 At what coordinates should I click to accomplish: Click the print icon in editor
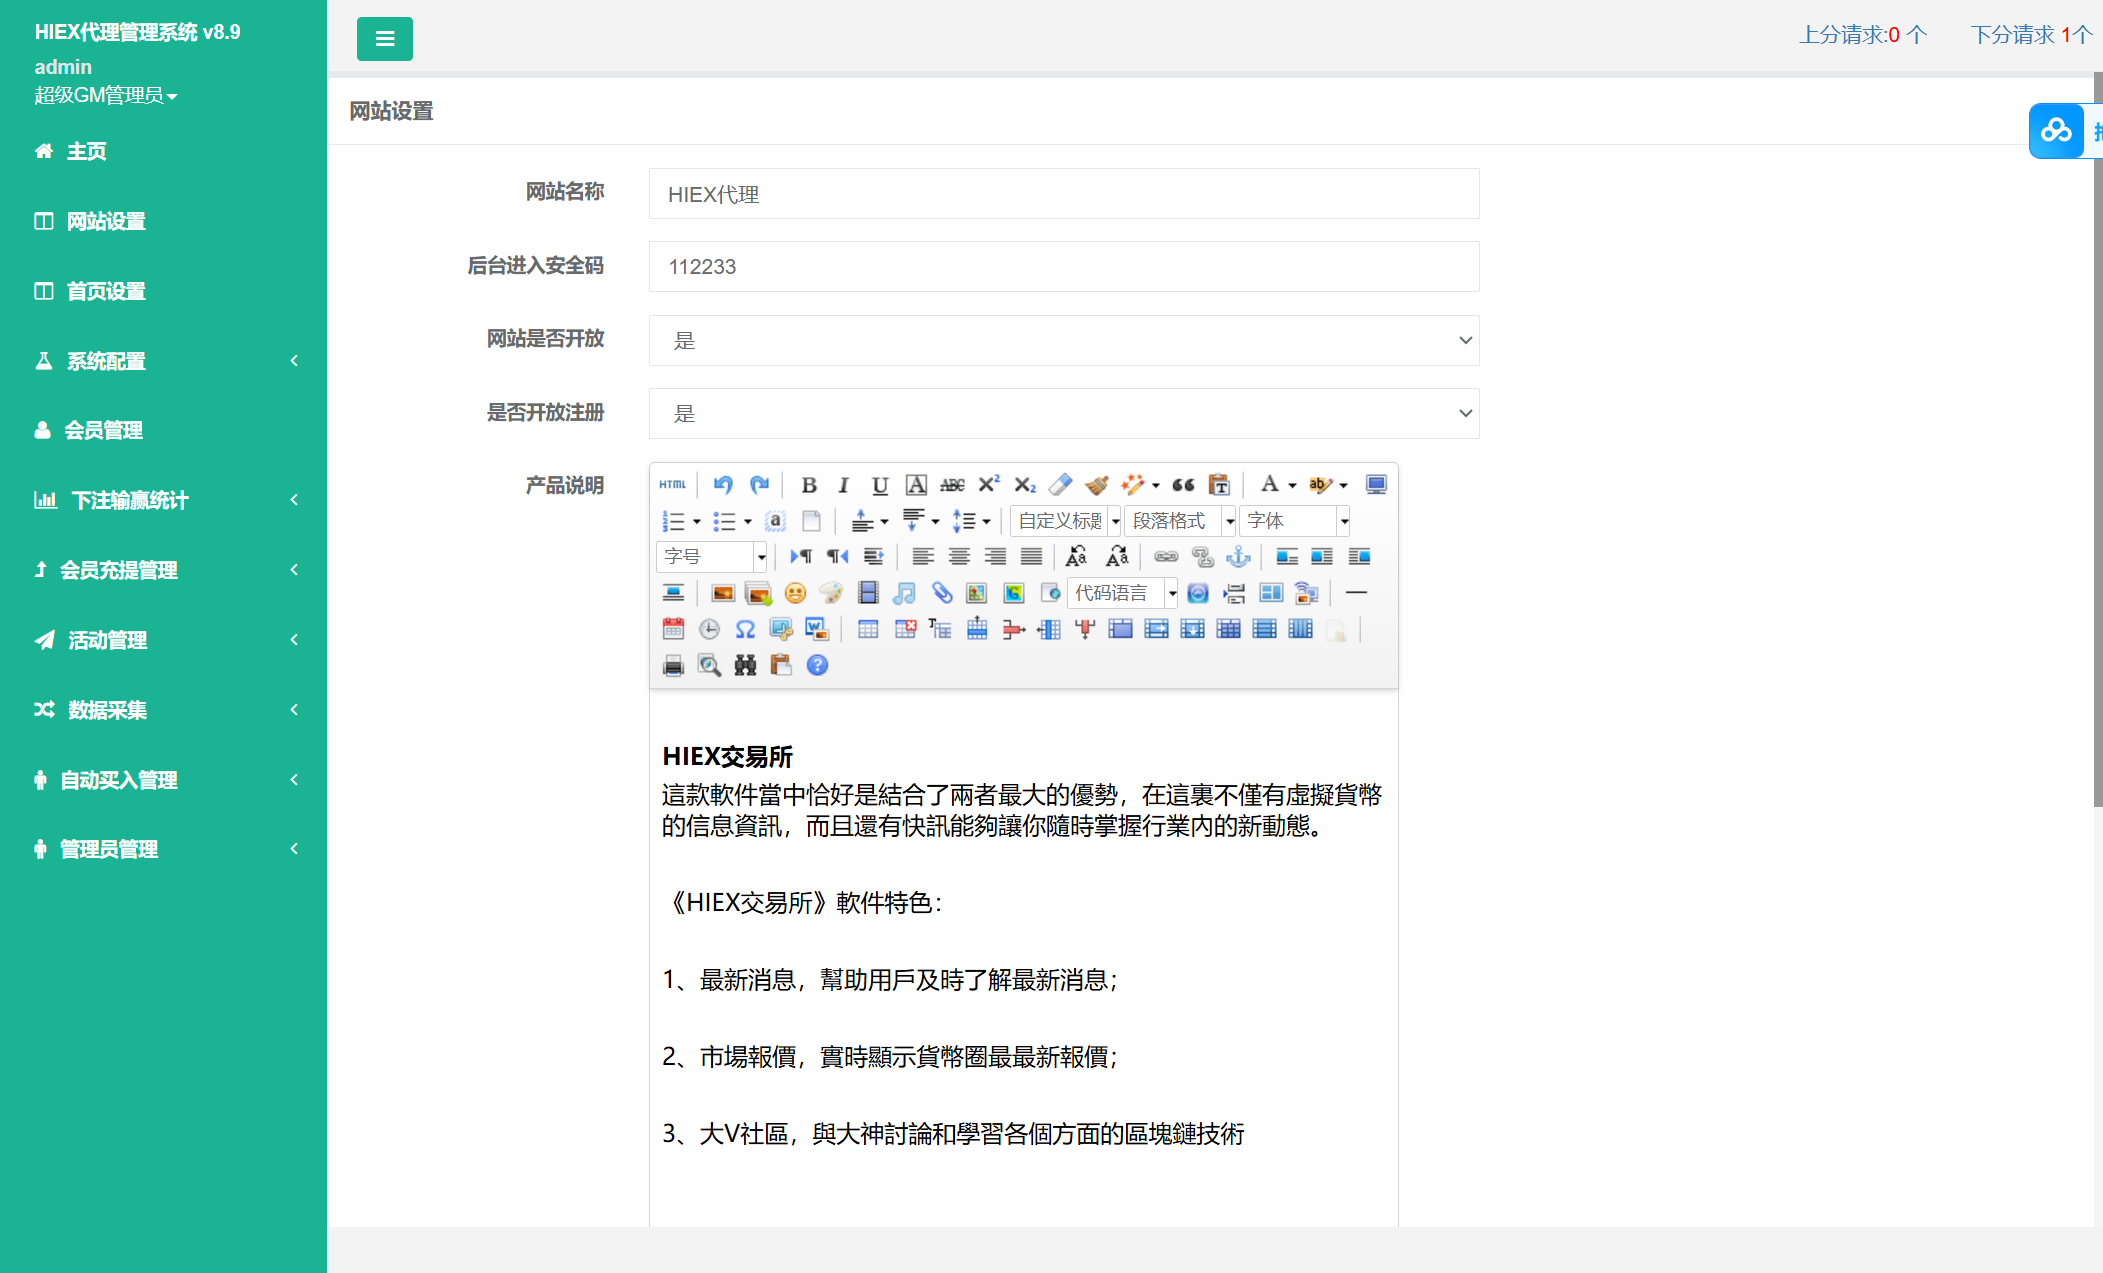pyautogui.click(x=673, y=665)
